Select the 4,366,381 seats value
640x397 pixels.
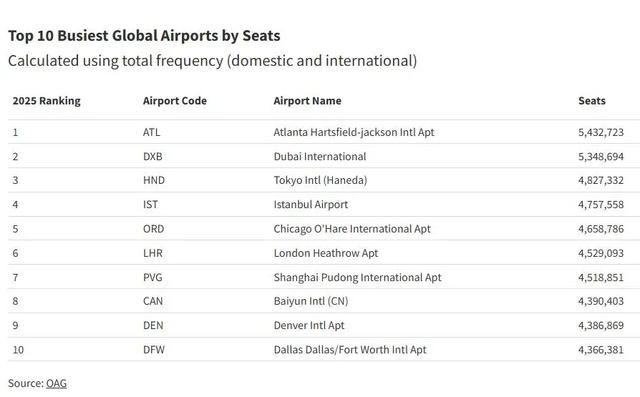point(601,350)
